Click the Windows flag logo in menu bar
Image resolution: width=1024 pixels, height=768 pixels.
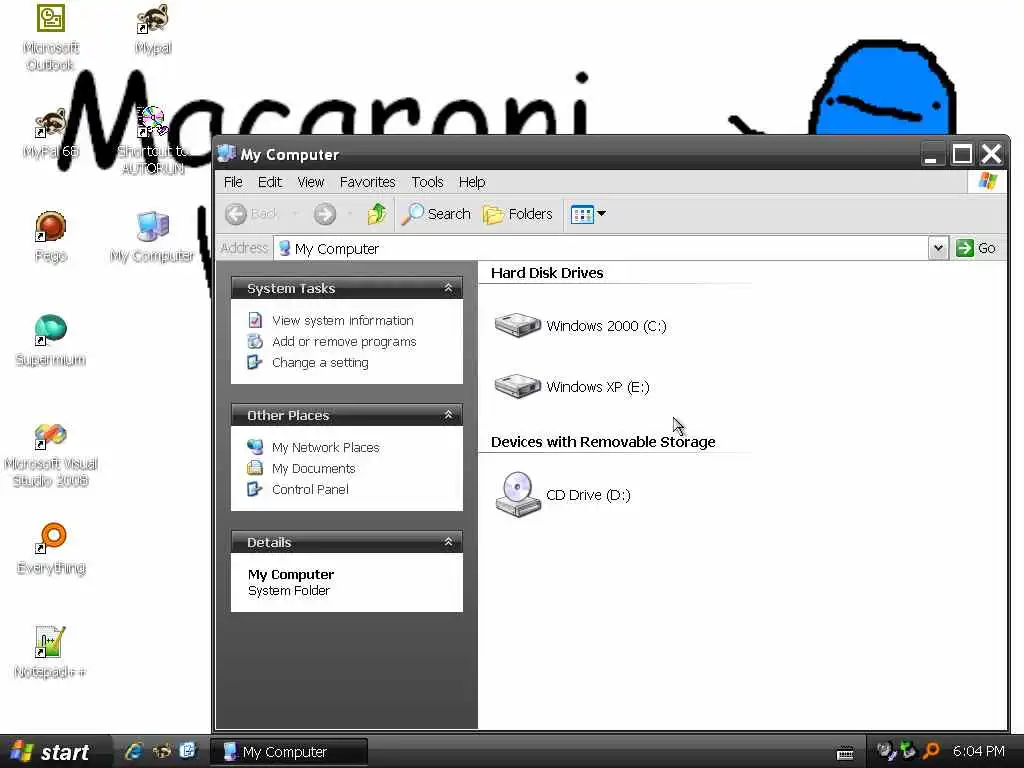click(x=987, y=182)
